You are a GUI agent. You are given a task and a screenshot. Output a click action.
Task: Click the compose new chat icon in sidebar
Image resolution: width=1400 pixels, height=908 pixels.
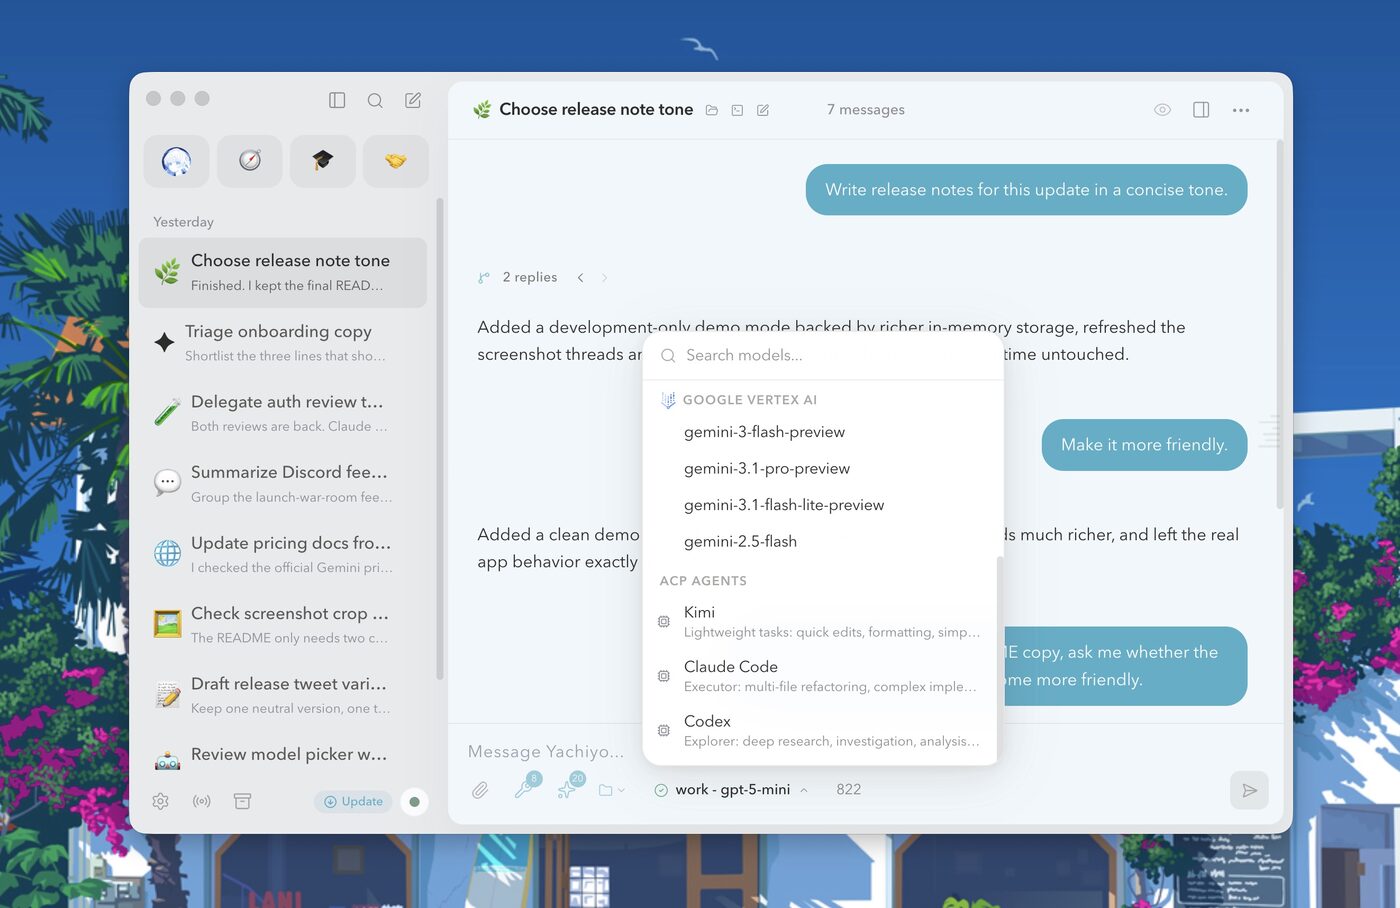413,100
